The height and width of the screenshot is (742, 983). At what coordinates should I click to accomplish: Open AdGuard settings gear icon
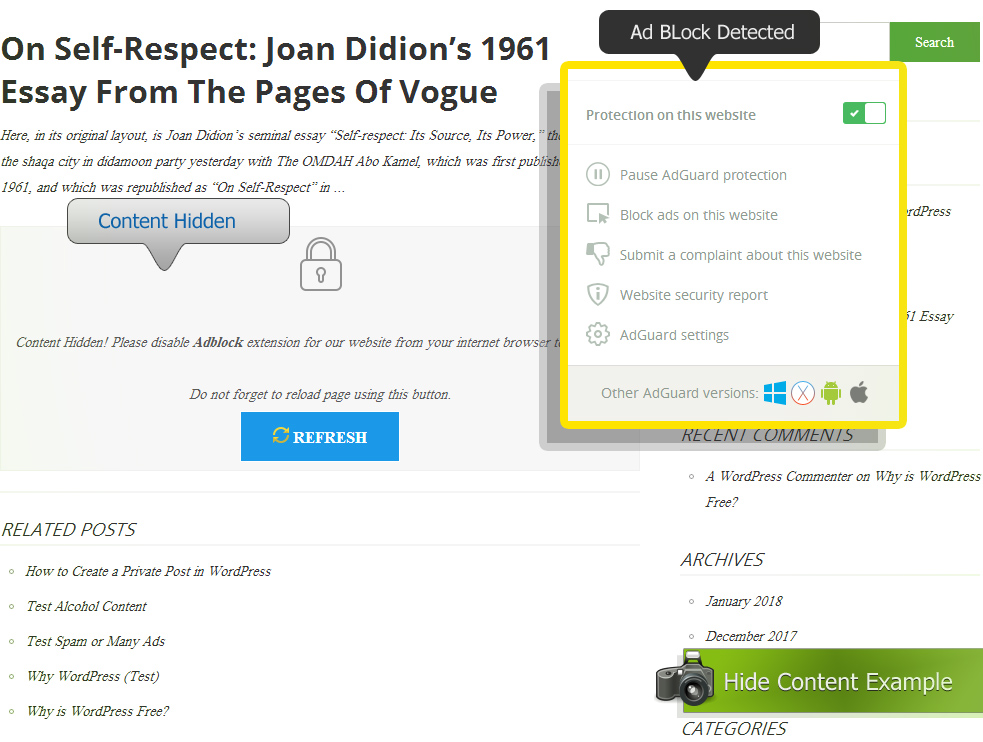(597, 334)
